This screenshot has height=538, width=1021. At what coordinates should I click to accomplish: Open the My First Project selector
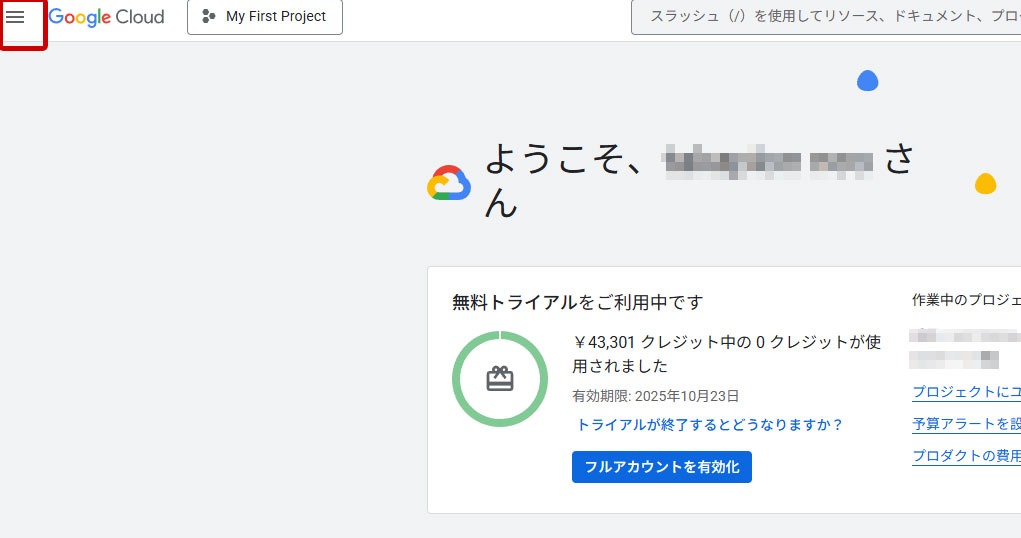point(265,17)
